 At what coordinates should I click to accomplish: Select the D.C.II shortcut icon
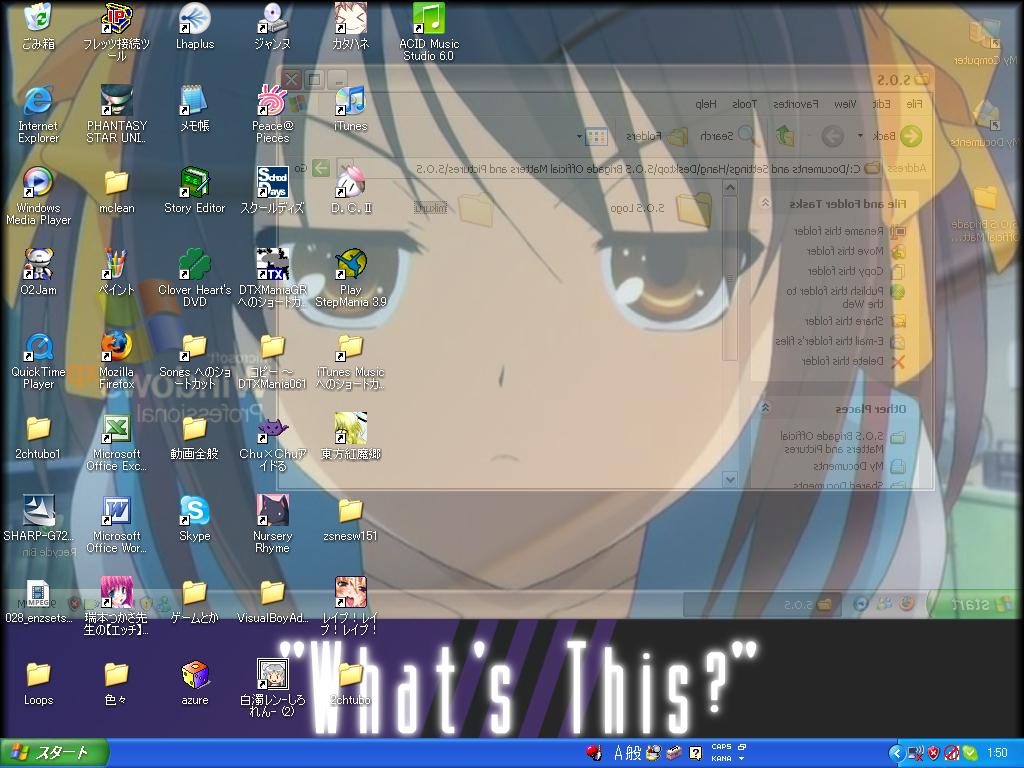pyautogui.click(x=351, y=191)
